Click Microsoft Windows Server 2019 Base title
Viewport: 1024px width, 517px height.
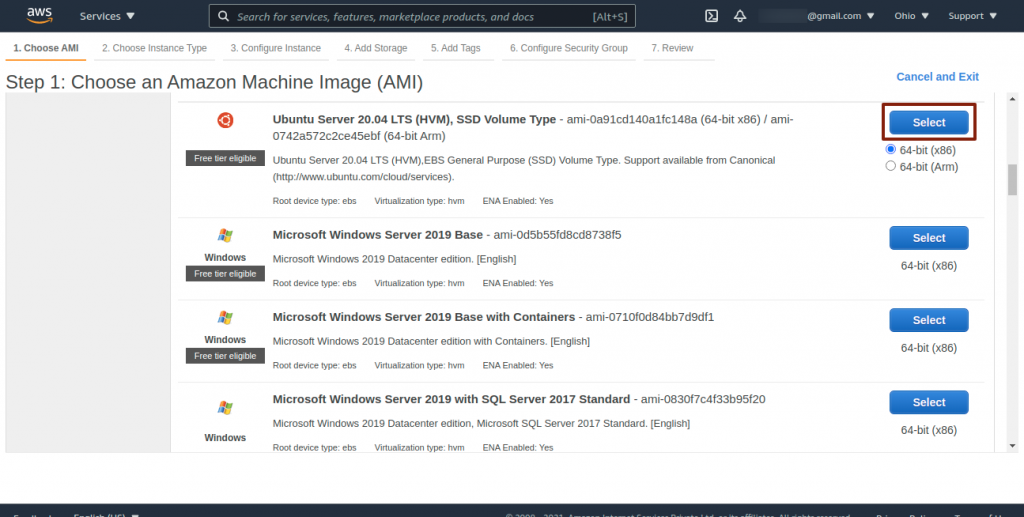click(377, 234)
